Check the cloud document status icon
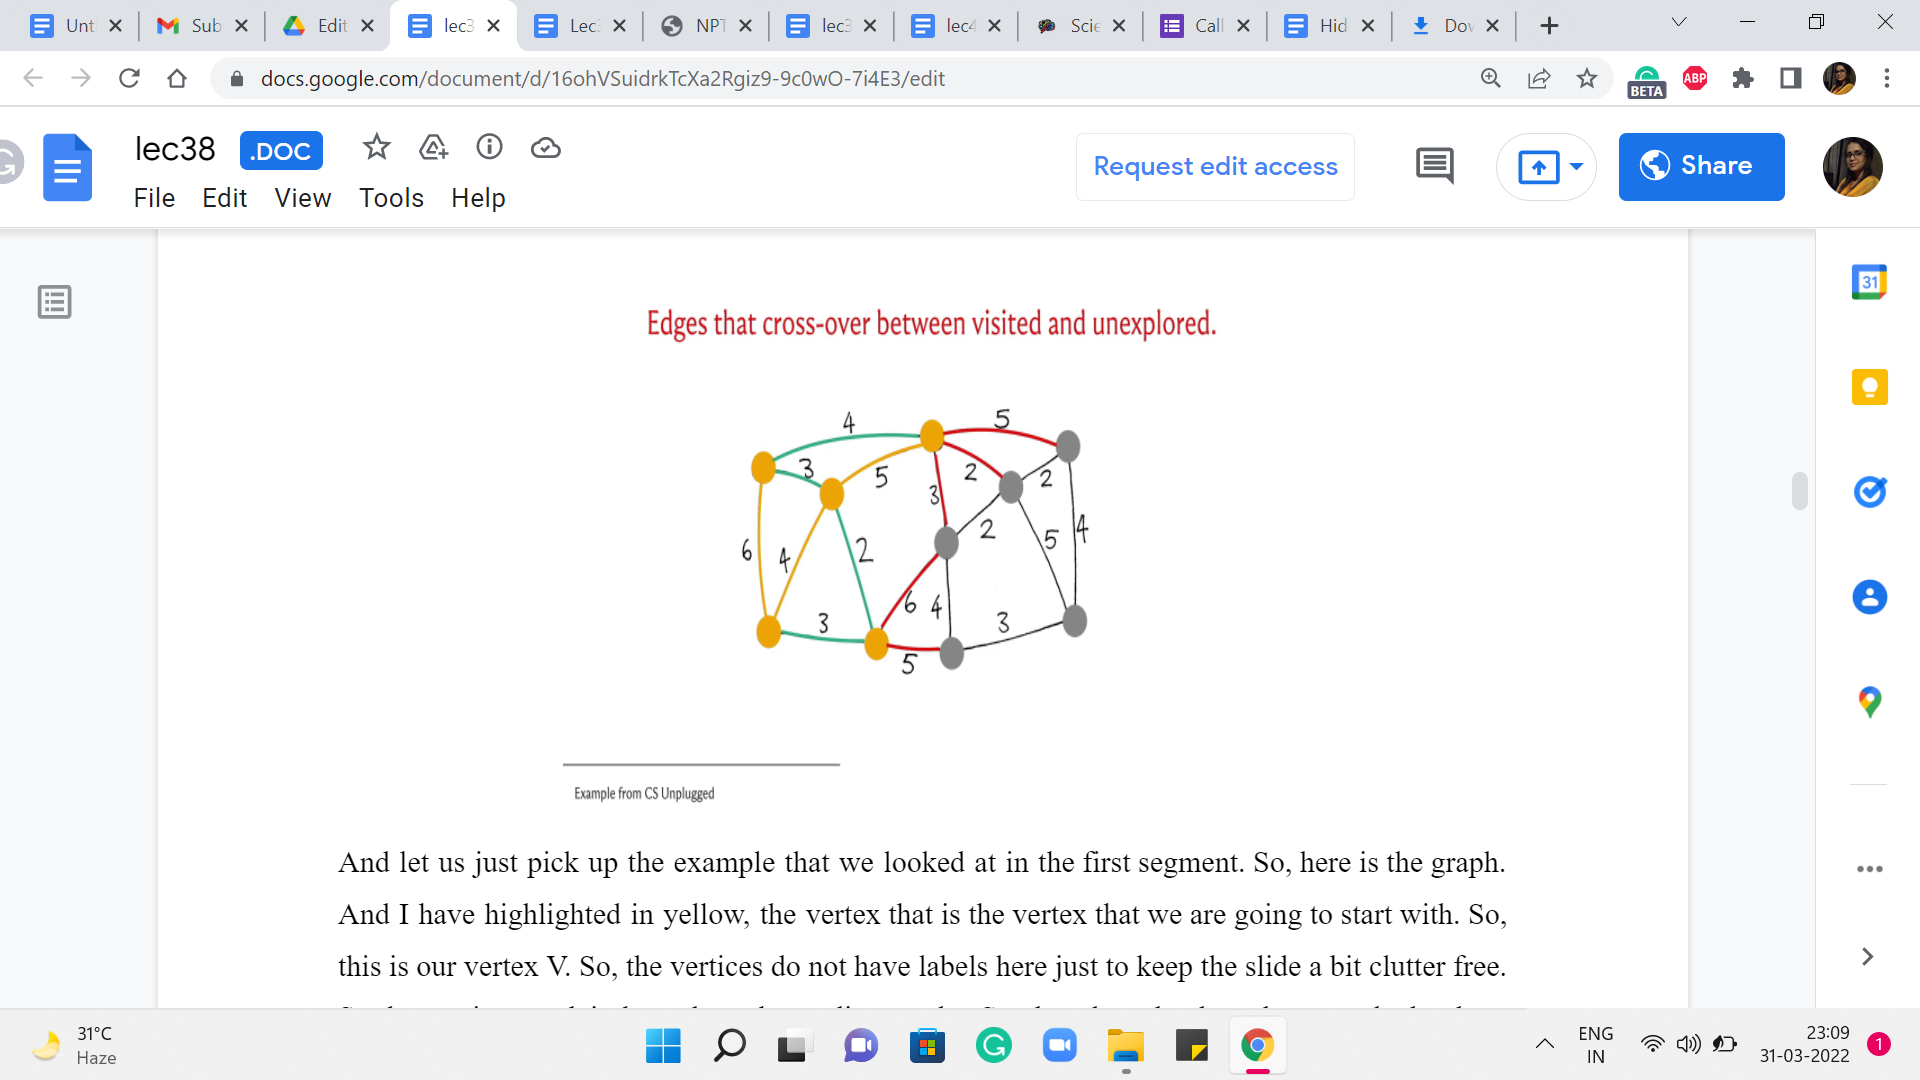 tap(545, 148)
